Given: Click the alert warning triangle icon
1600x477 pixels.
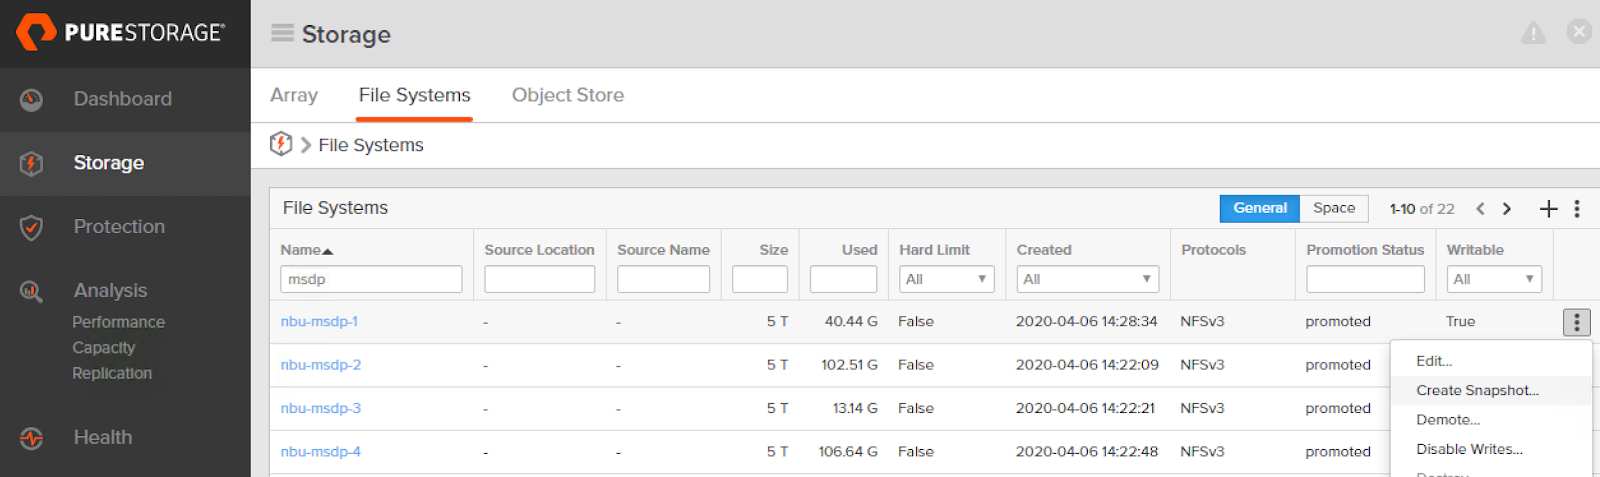Looking at the screenshot, I should tap(1533, 34).
